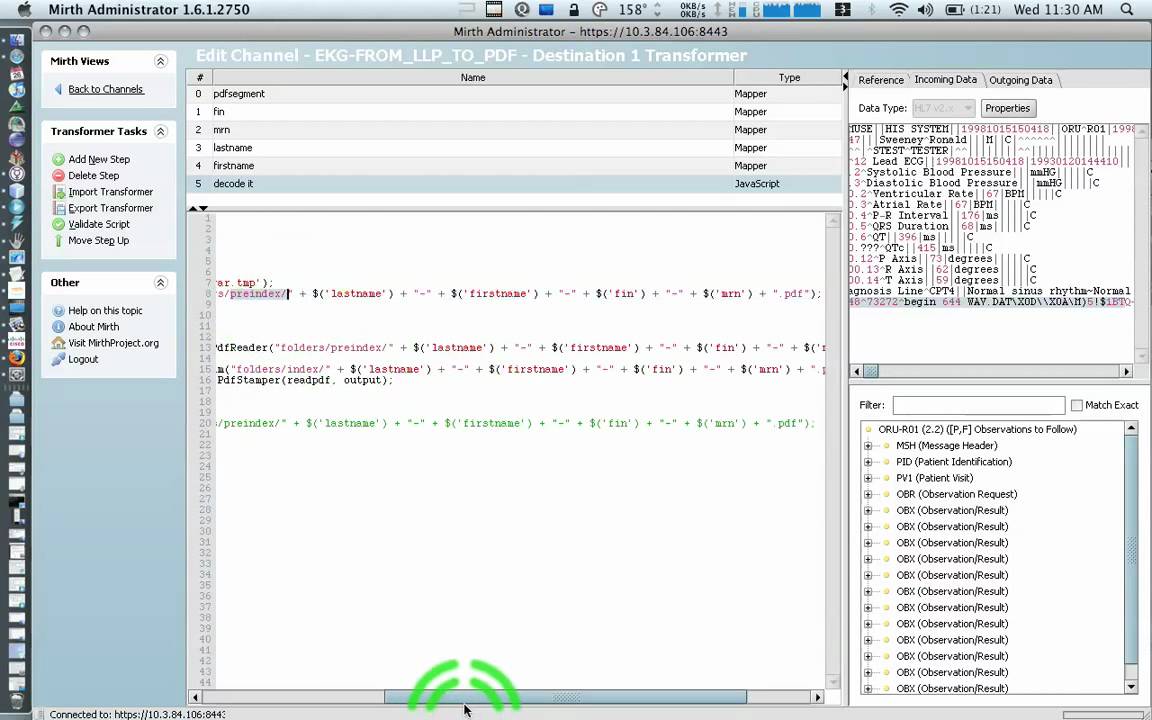Image resolution: width=1152 pixels, height=720 pixels.
Task: Click the About Mirth info icon
Action: (x=59, y=327)
